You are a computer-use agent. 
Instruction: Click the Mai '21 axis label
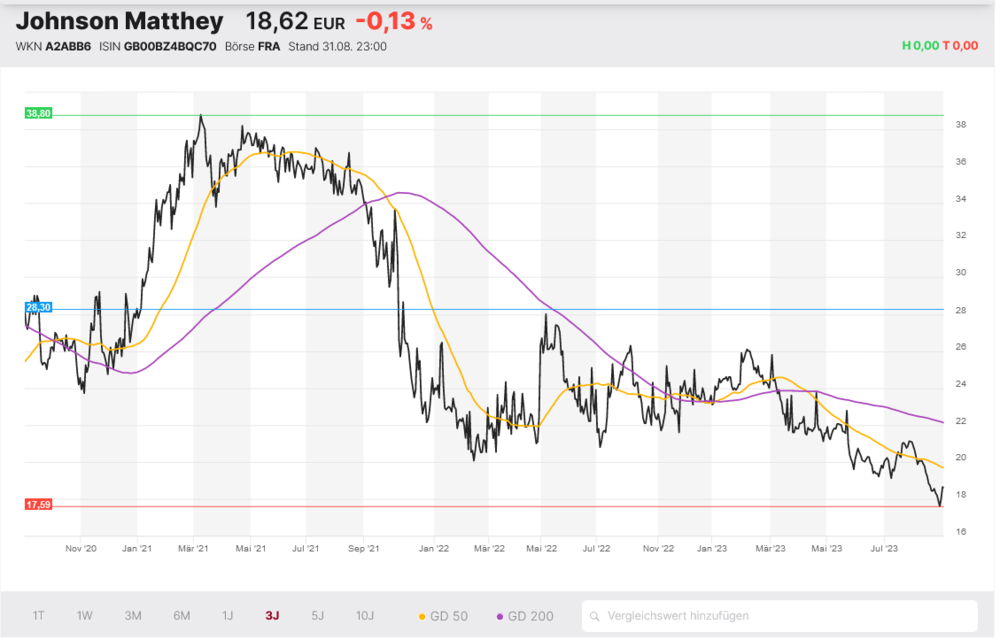pos(252,551)
